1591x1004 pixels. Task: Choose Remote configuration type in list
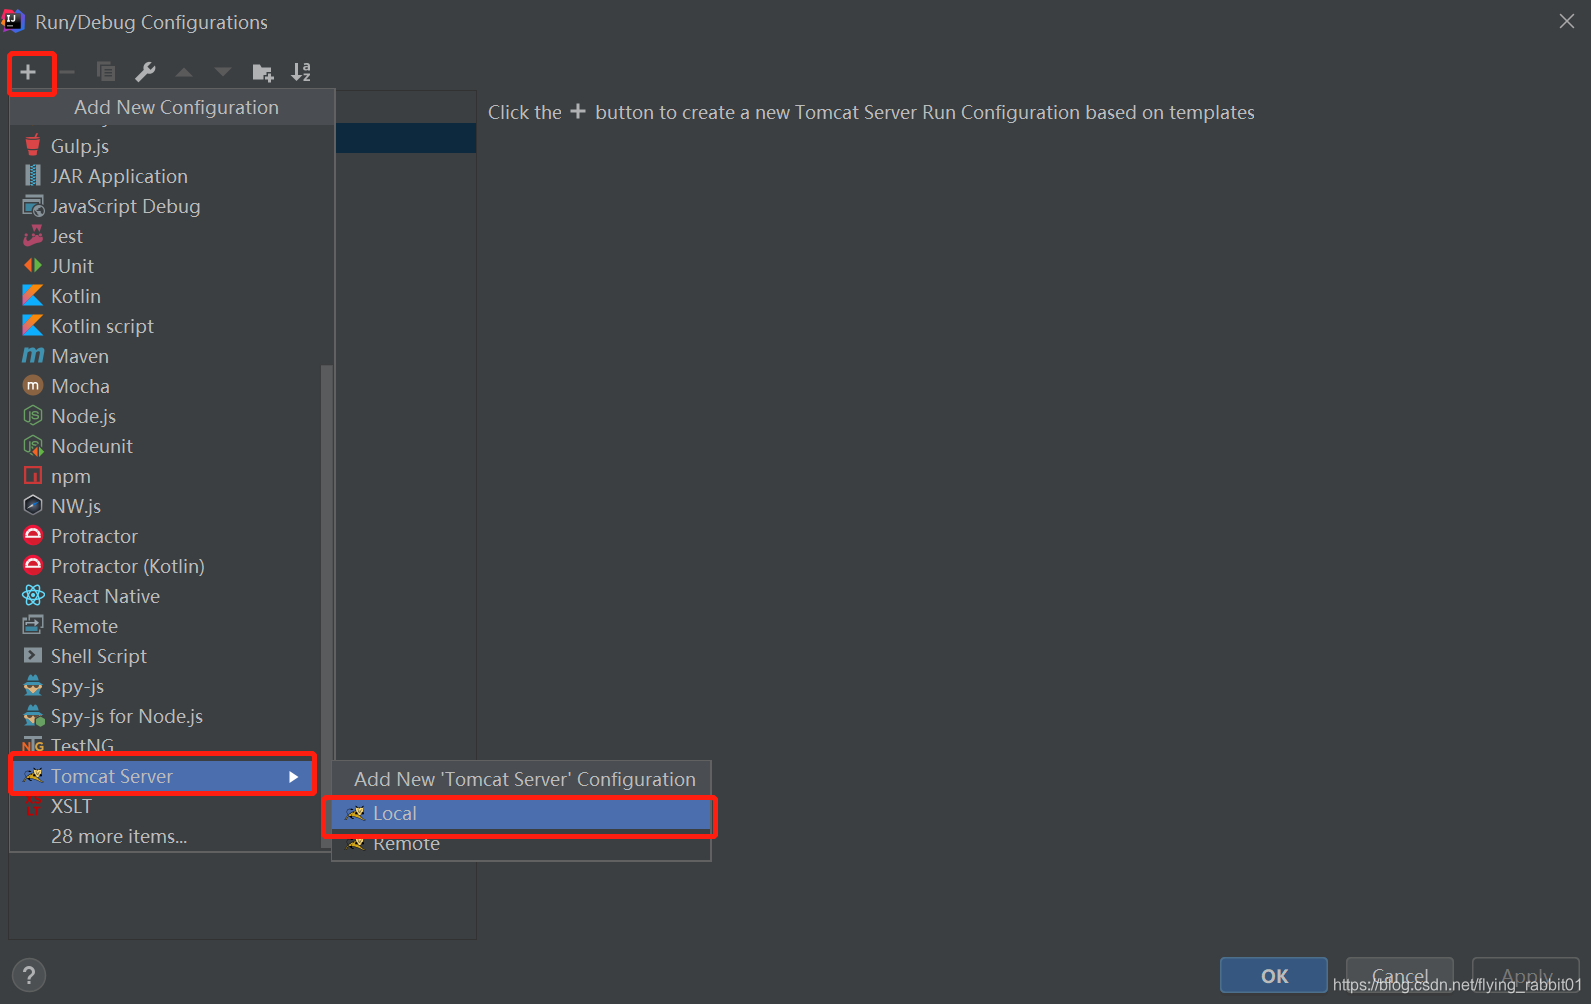click(x=165, y=626)
